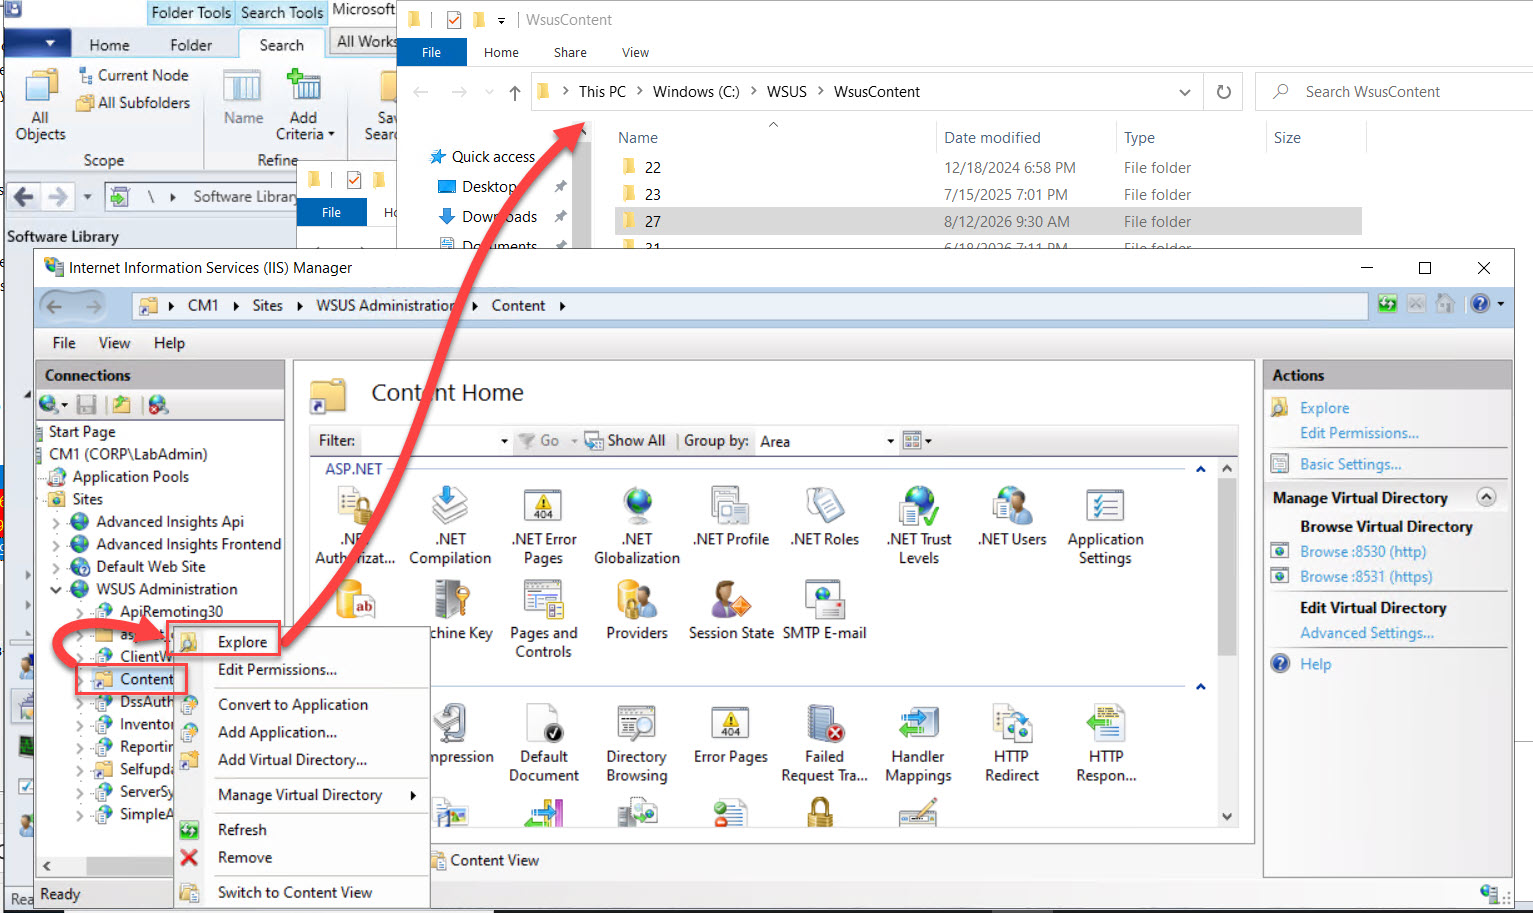This screenshot has height=913, width=1533.
Task: Select the Content virtual directory node
Action: [147, 679]
